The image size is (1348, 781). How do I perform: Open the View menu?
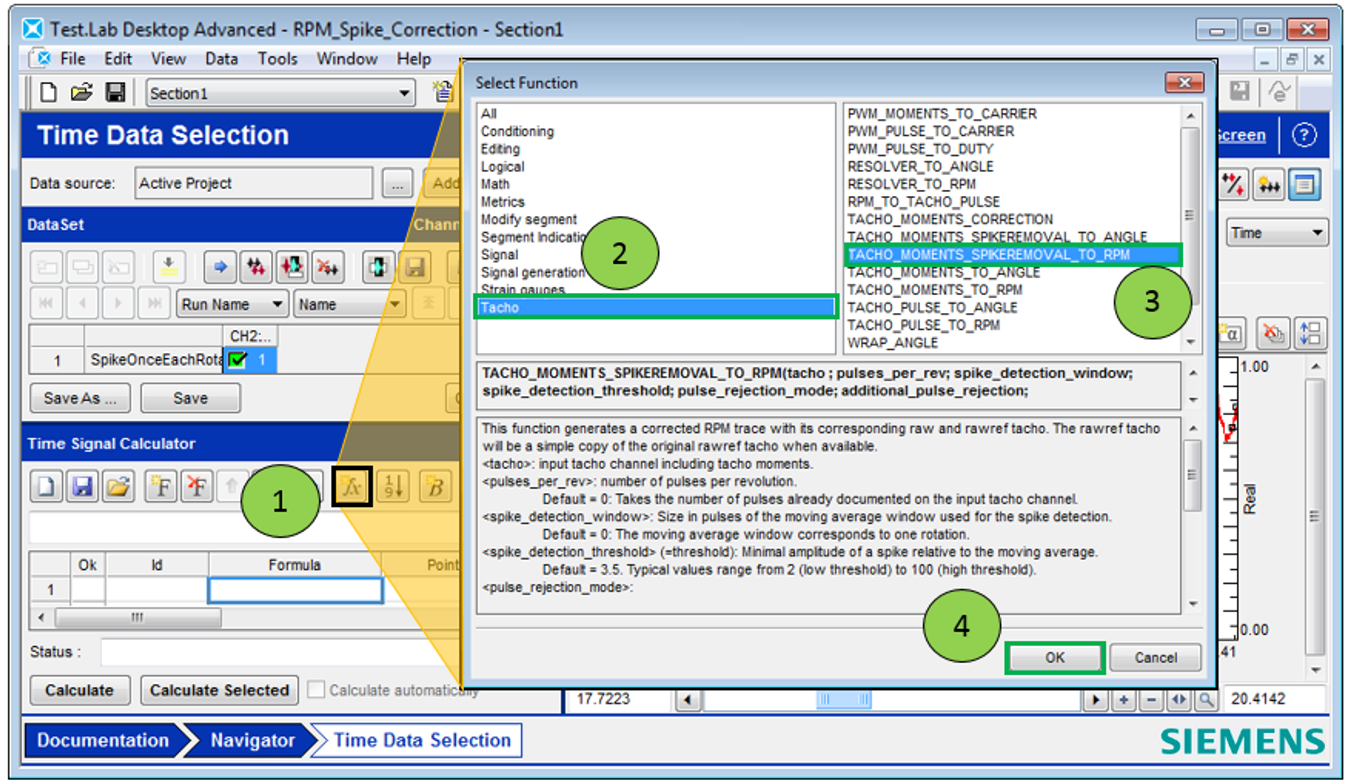coord(168,59)
